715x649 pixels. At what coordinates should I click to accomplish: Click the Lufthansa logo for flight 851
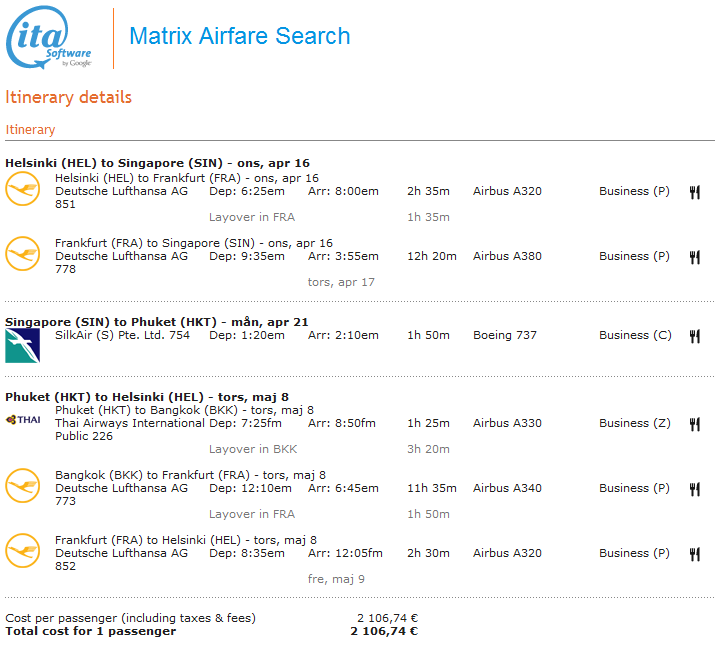click(22, 189)
